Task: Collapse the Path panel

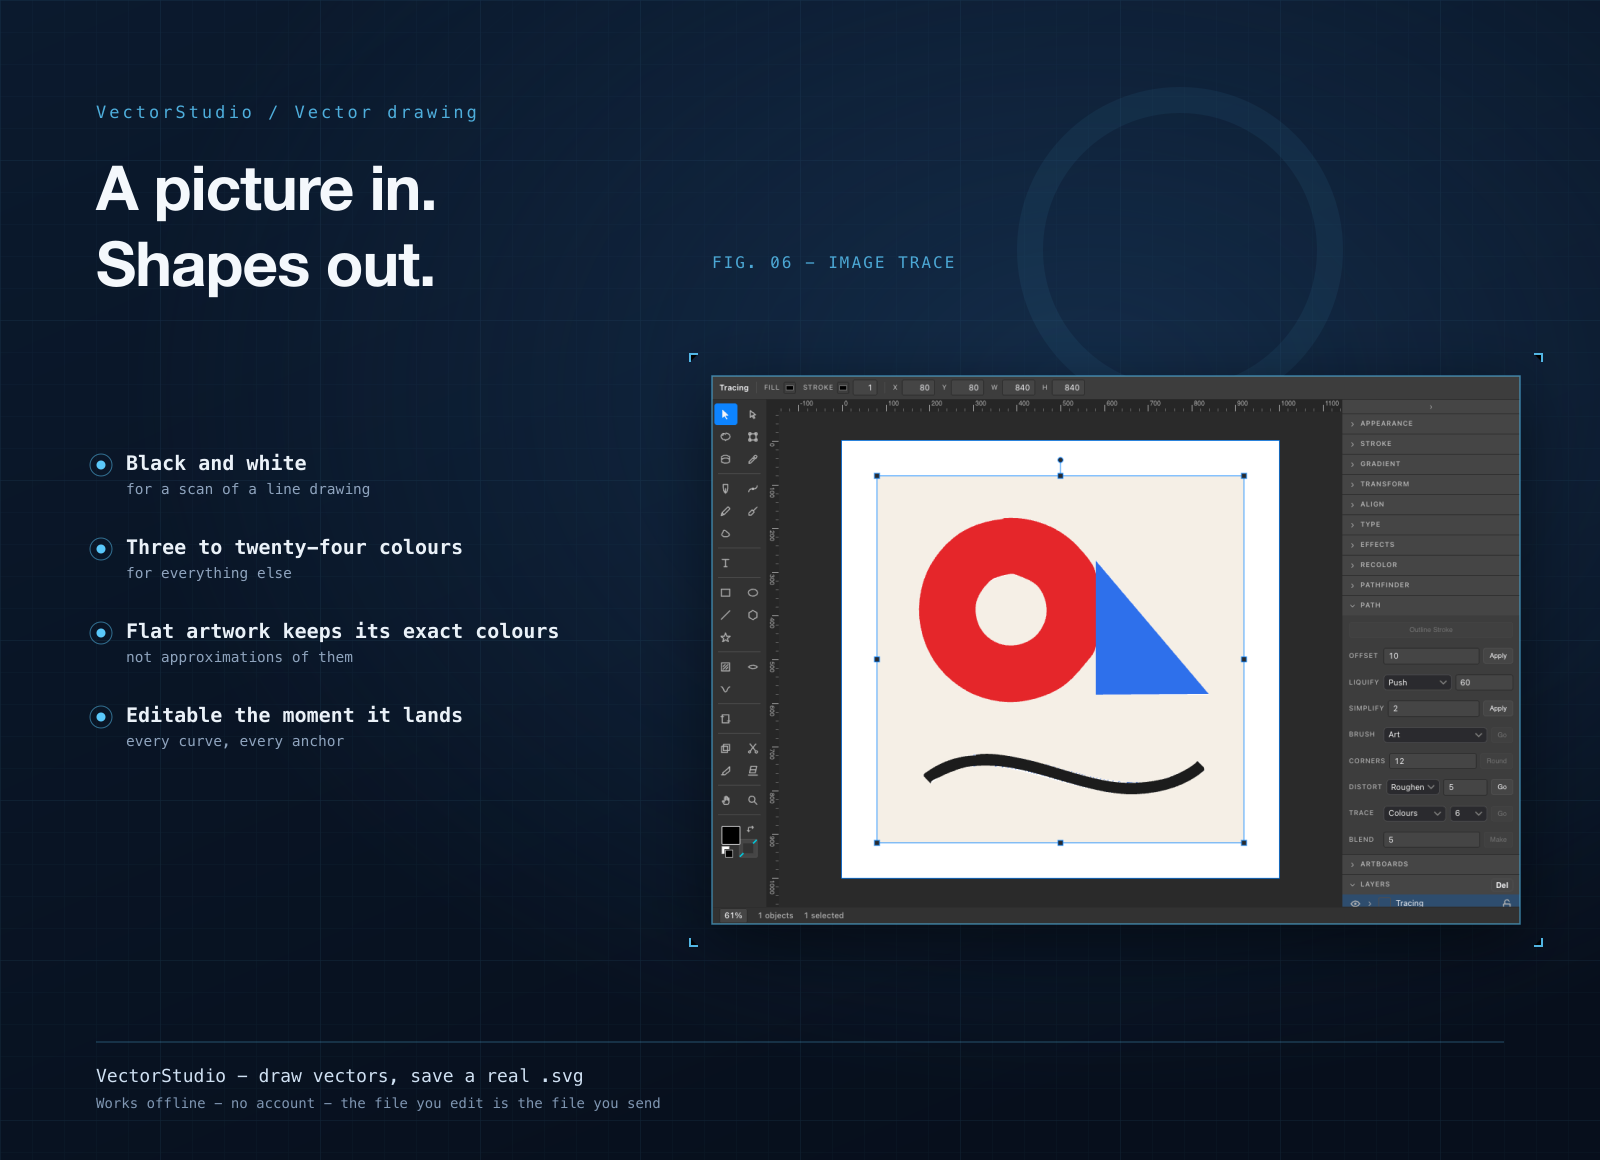Action: [x=1430, y=605]
